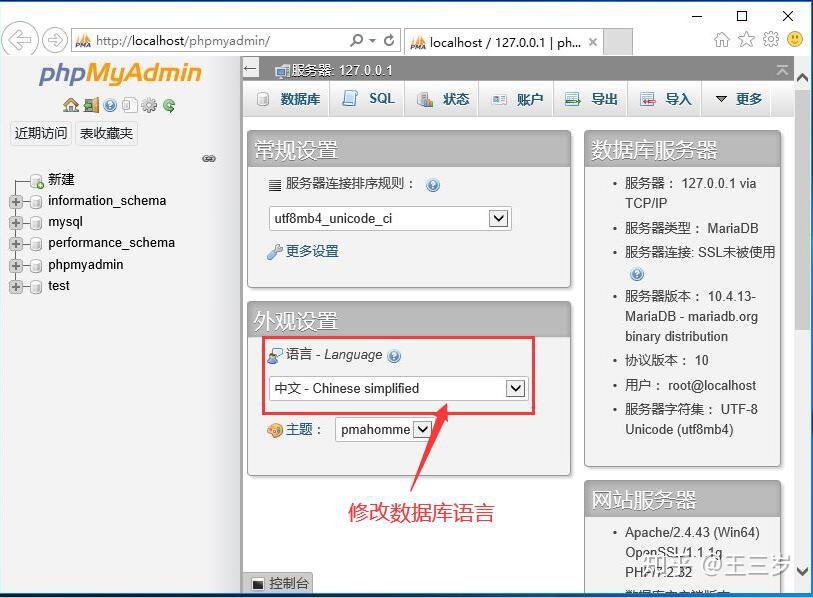Open browser tools gear icon
This screenshot has width=813, height=598.
tap(770, 39)
